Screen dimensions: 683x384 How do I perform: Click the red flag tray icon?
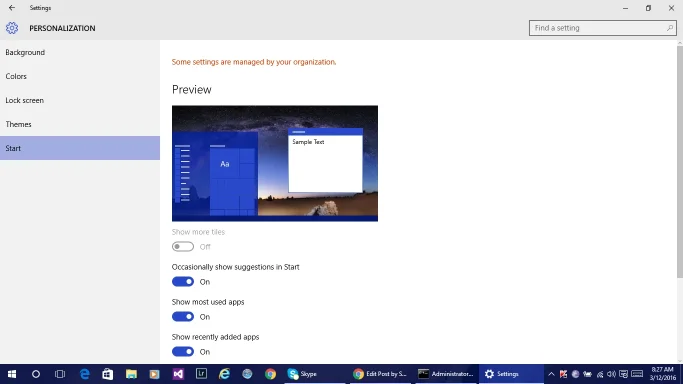pos(563,374)
